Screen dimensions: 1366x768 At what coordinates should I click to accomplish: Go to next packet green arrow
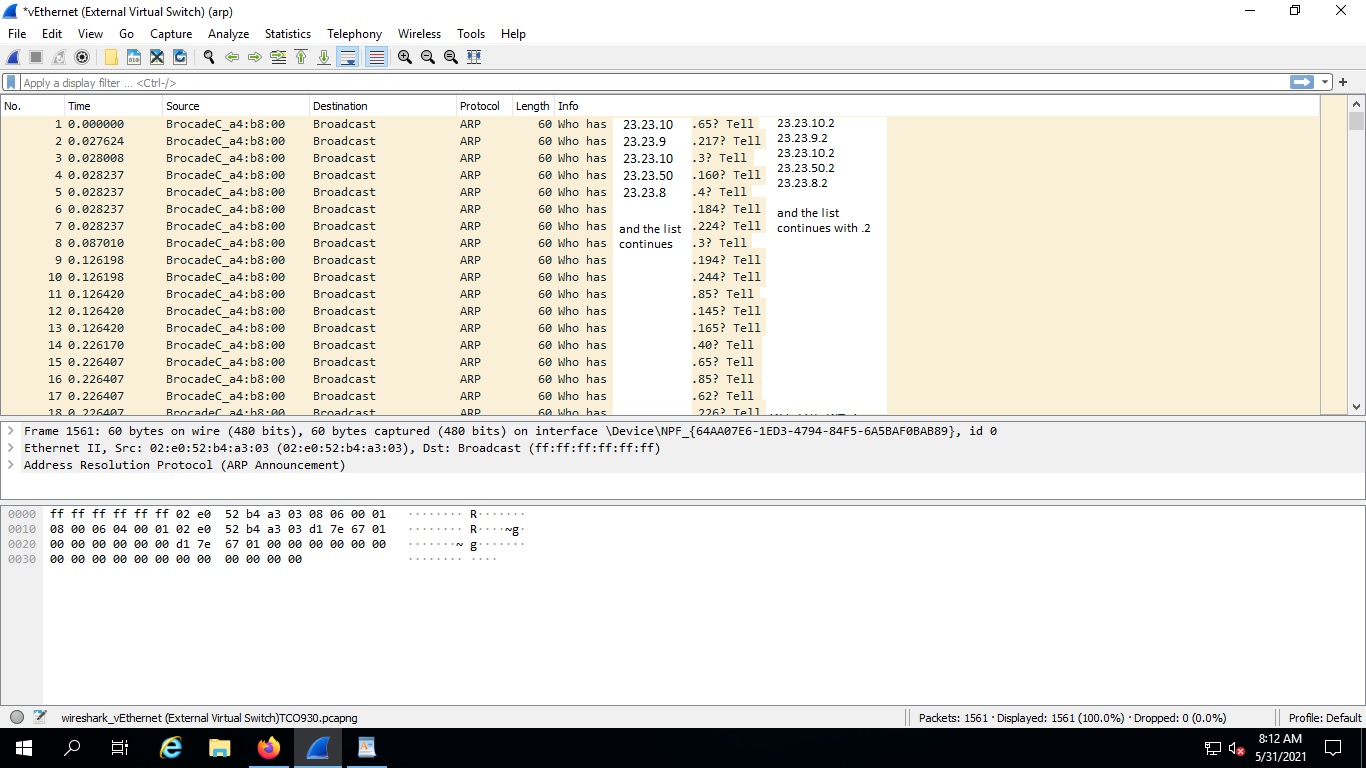pos(255,57)
